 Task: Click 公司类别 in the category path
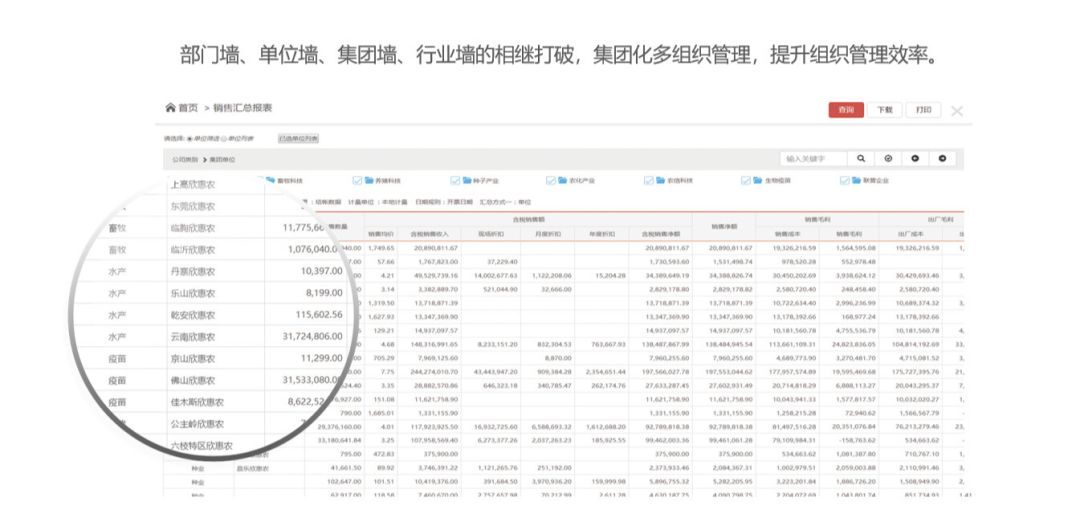185,160
